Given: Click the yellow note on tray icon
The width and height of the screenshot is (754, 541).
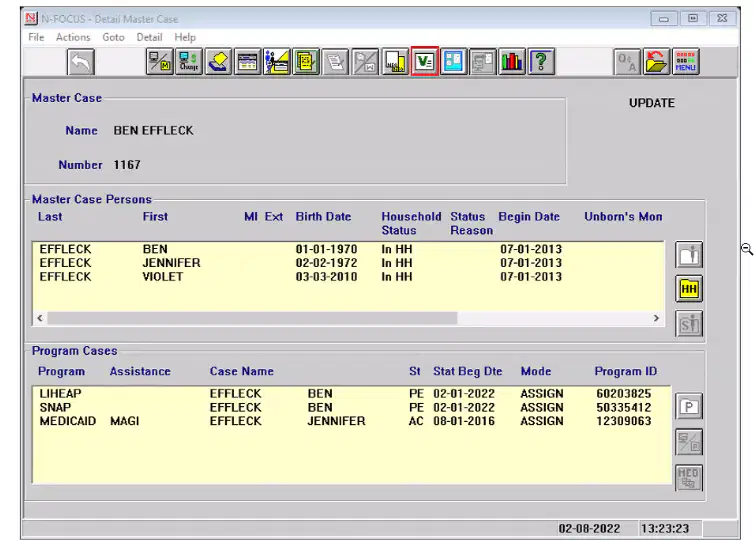Looking at the screenshot, I should [x=218, y=62].
